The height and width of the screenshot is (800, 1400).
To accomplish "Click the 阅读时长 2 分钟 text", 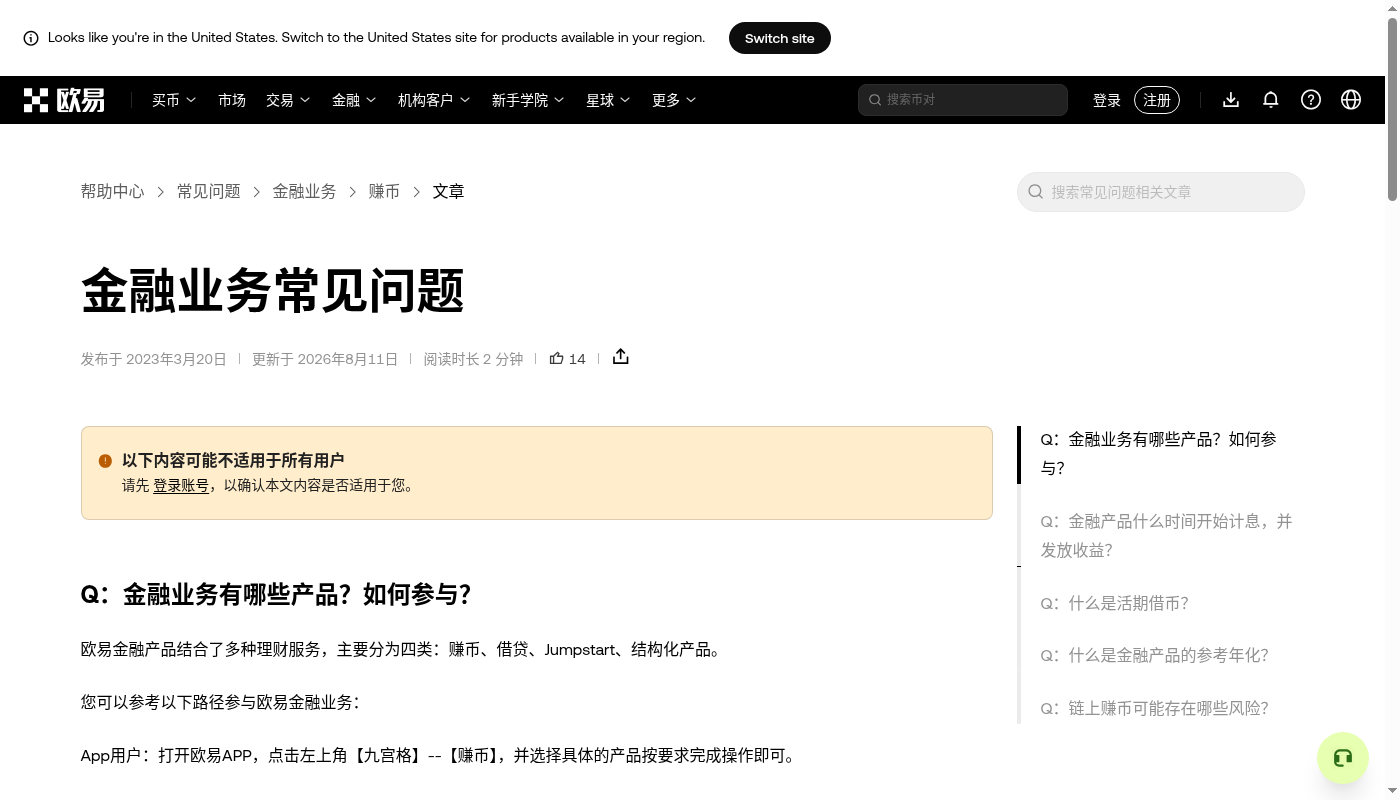I will coord(473,359).
